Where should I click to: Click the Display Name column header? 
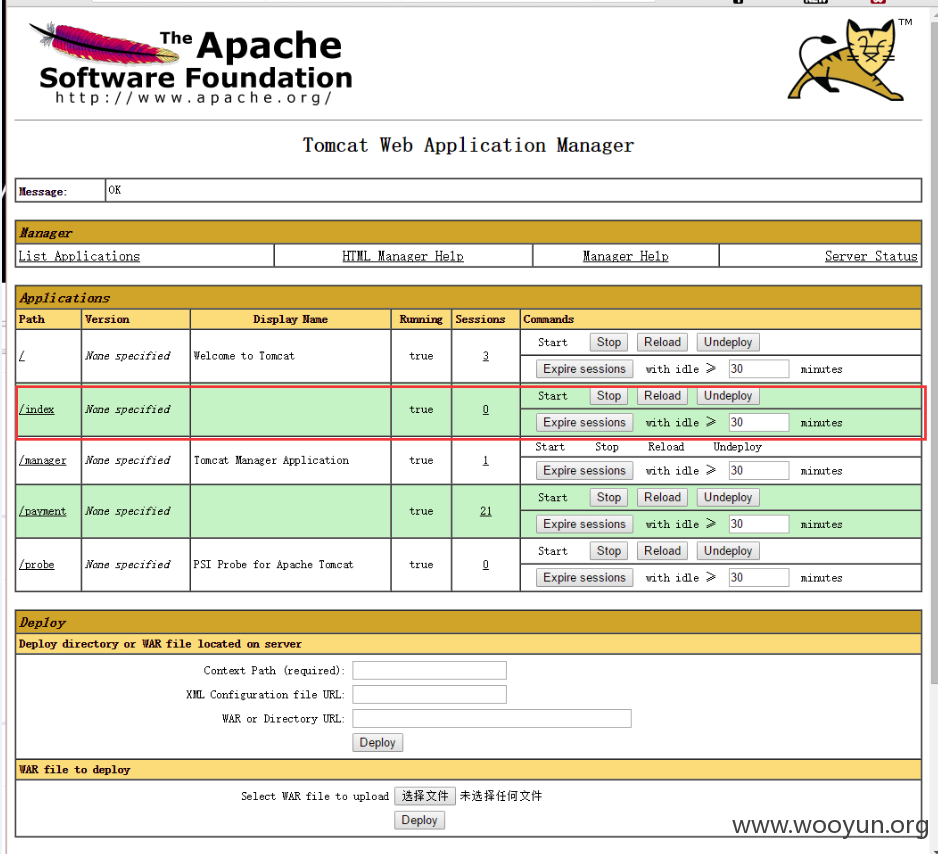(x=290, y=319)
